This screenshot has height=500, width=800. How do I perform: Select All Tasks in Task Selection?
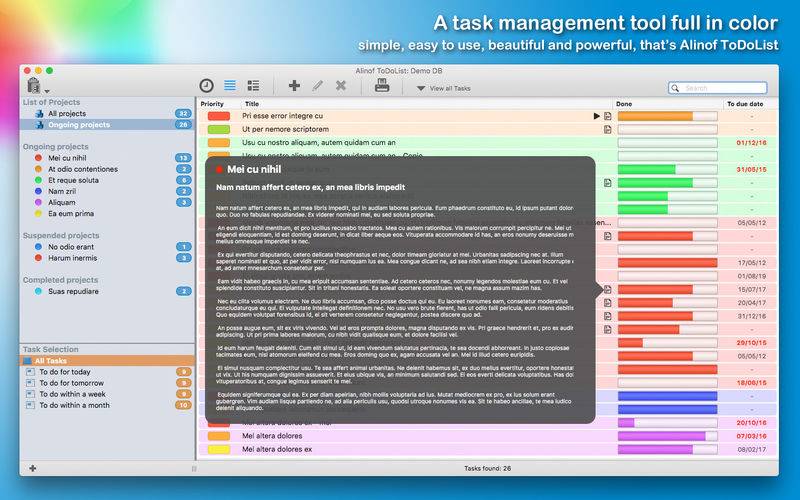[x=107, y=361]
